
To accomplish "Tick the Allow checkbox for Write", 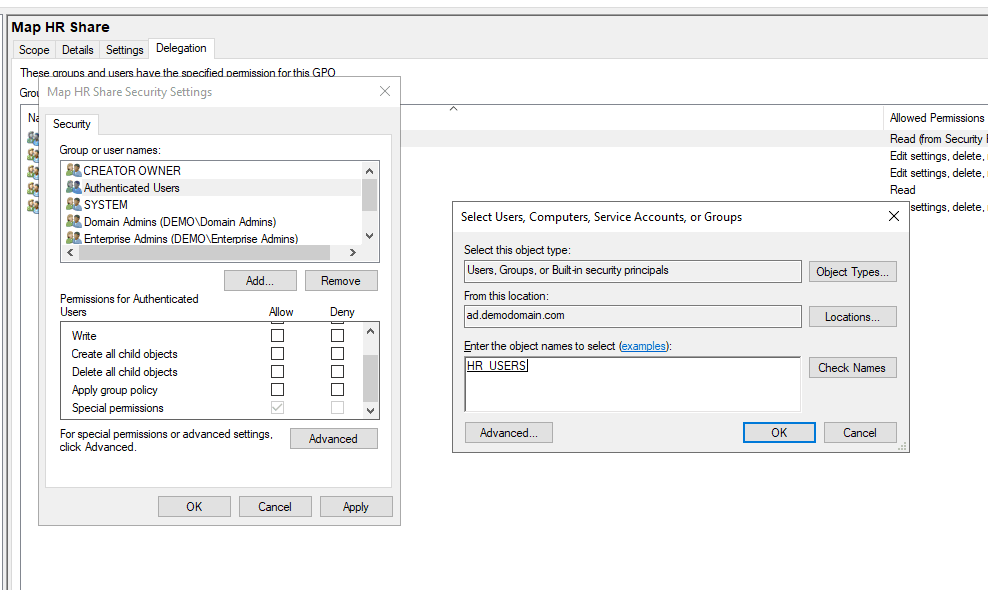I will (x=277, y=336).
